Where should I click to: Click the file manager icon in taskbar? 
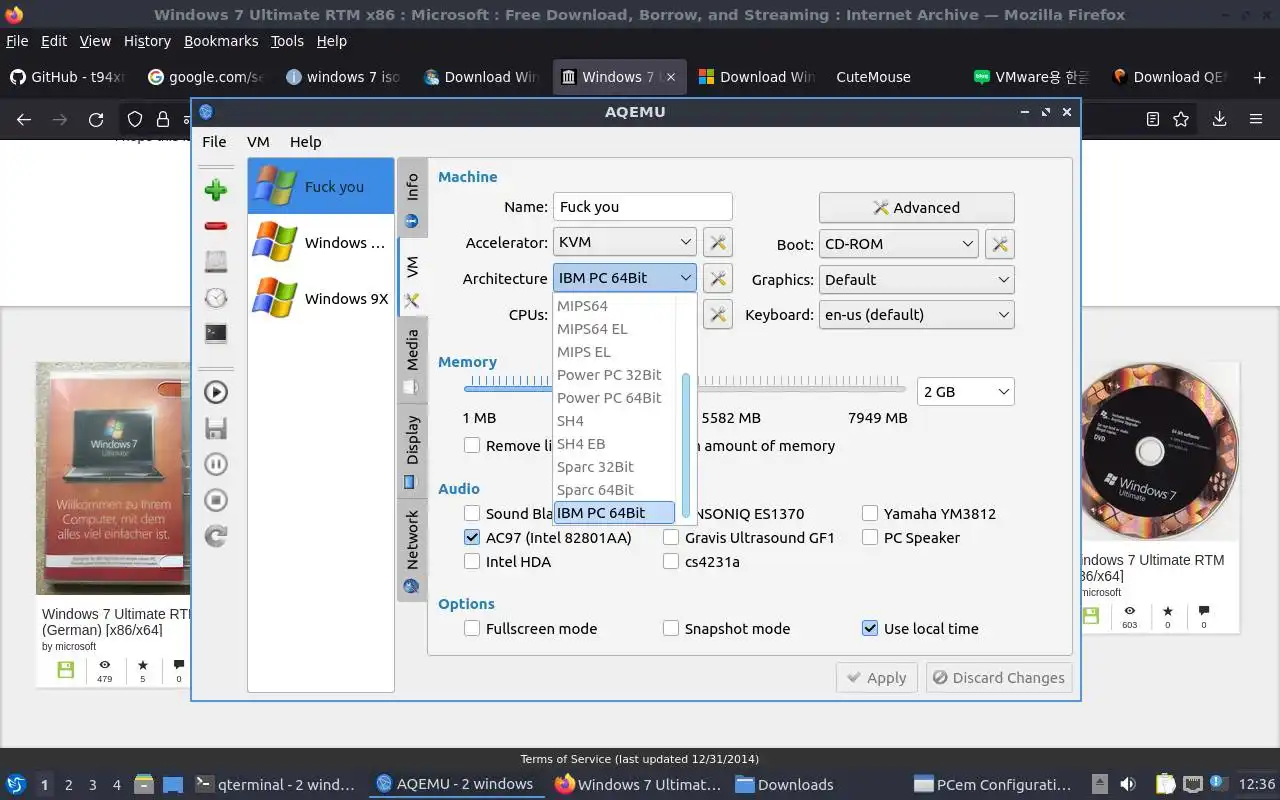pyautogui.click(x=143, y=784)
